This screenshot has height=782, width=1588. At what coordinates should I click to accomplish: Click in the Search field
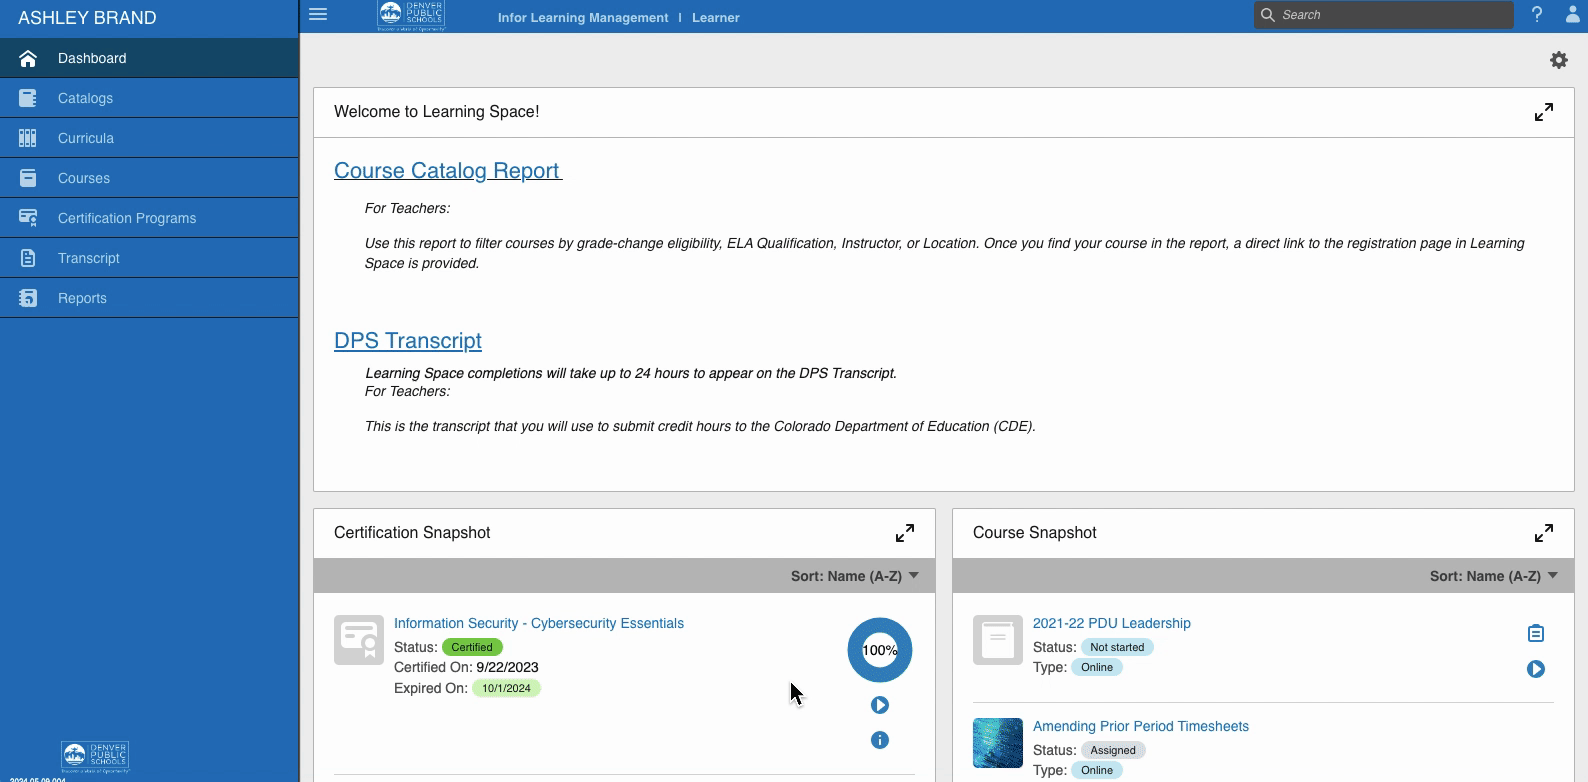[x=1384, y=15]
